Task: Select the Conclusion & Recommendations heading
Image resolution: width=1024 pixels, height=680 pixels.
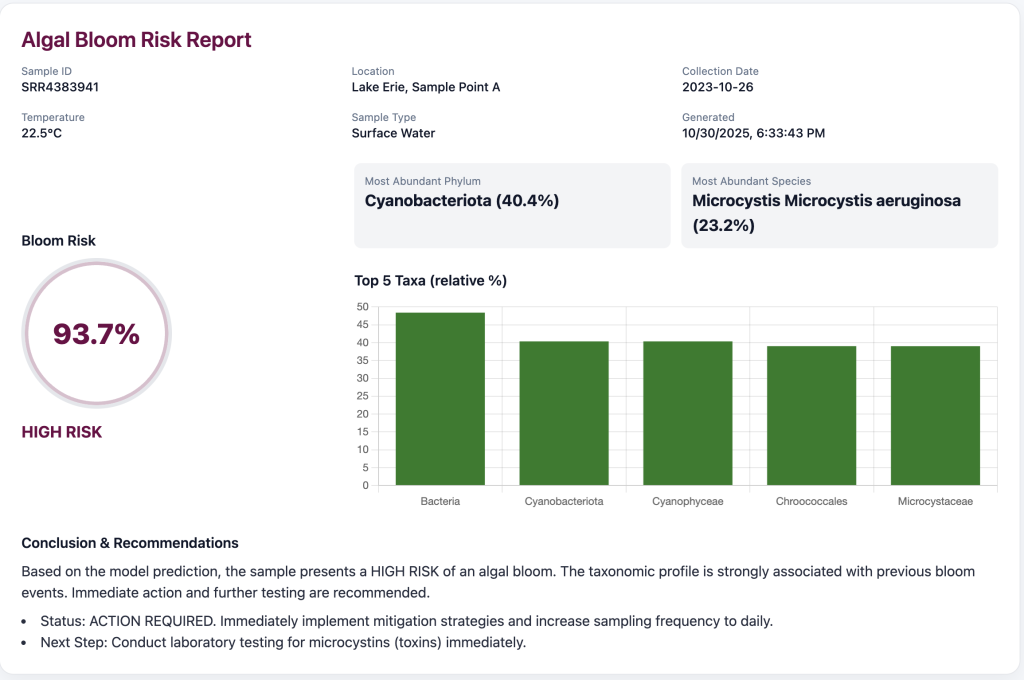Action: tap(130, 543)
